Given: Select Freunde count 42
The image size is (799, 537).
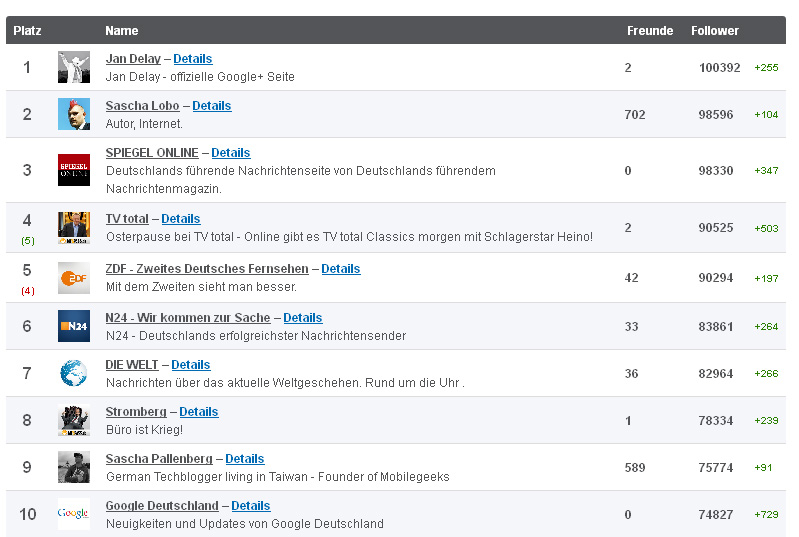Looking at the screenshot, I should pos(631,278).
